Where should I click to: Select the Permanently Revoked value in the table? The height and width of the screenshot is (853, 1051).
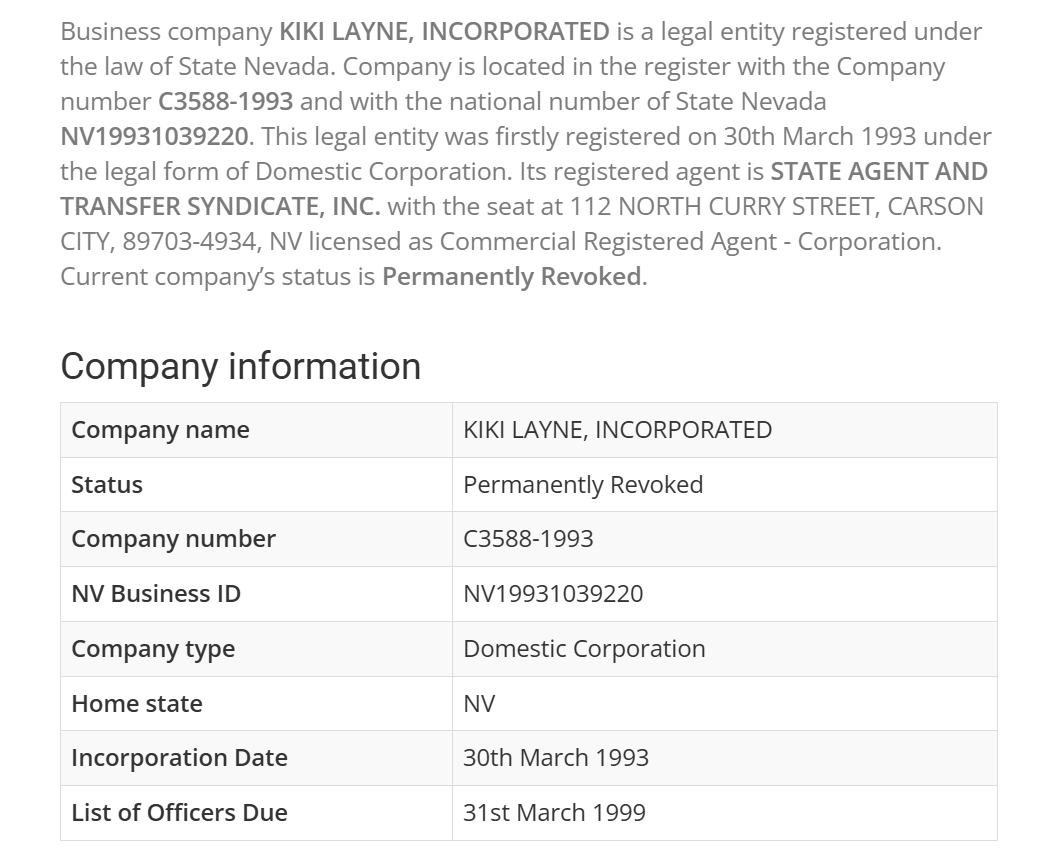(x=583, y=485)
